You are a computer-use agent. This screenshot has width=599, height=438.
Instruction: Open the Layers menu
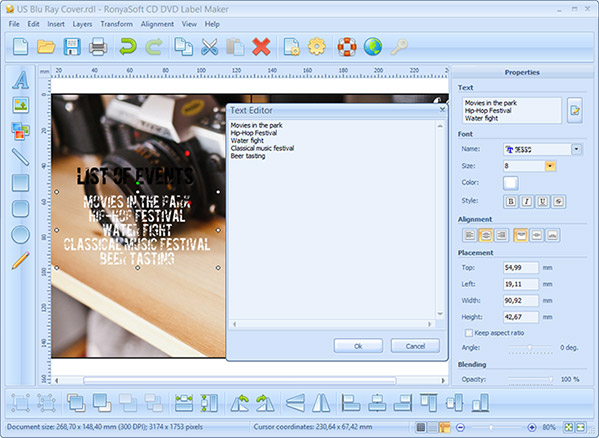point(82,24)
